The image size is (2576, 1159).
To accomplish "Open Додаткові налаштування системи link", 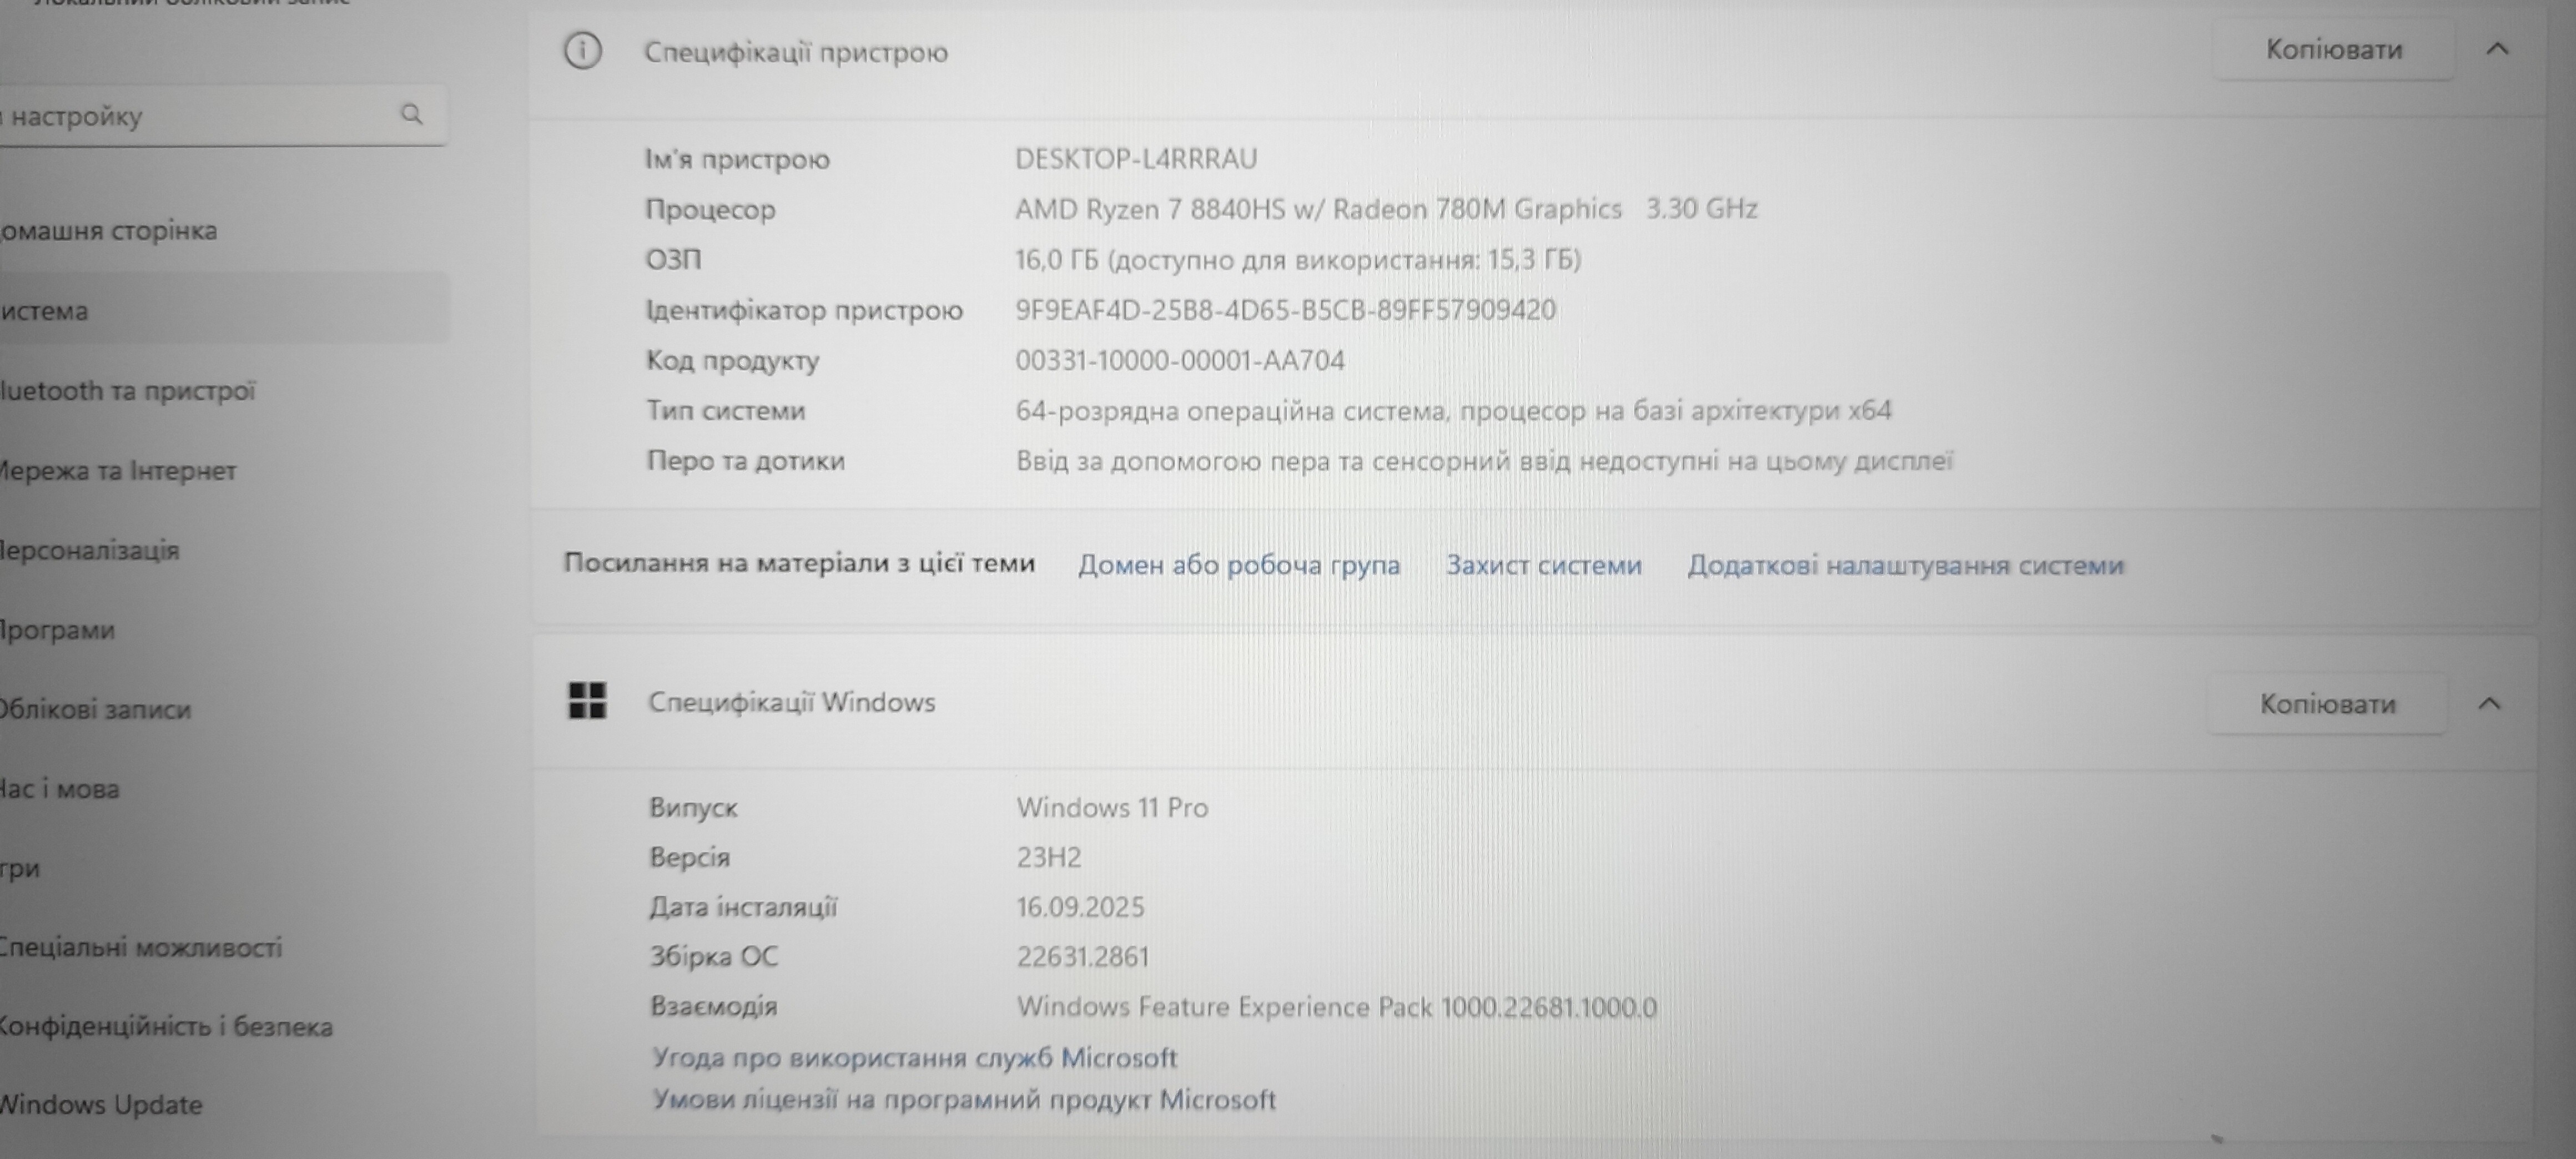I will coord(1905,565).
